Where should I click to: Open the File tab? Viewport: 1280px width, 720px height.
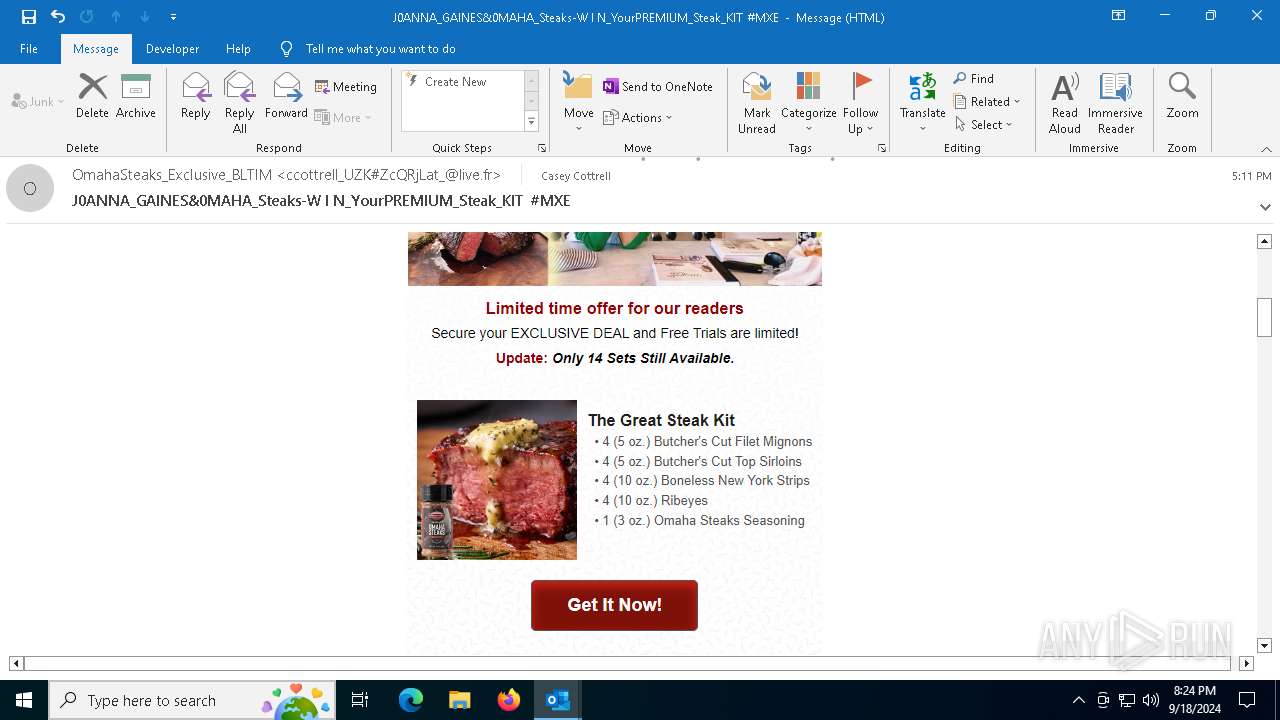click(29, 49)
